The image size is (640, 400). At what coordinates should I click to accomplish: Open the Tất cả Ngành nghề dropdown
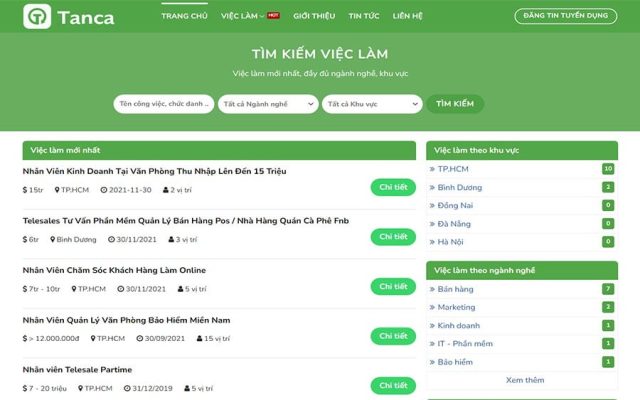[x=268, y=104]
